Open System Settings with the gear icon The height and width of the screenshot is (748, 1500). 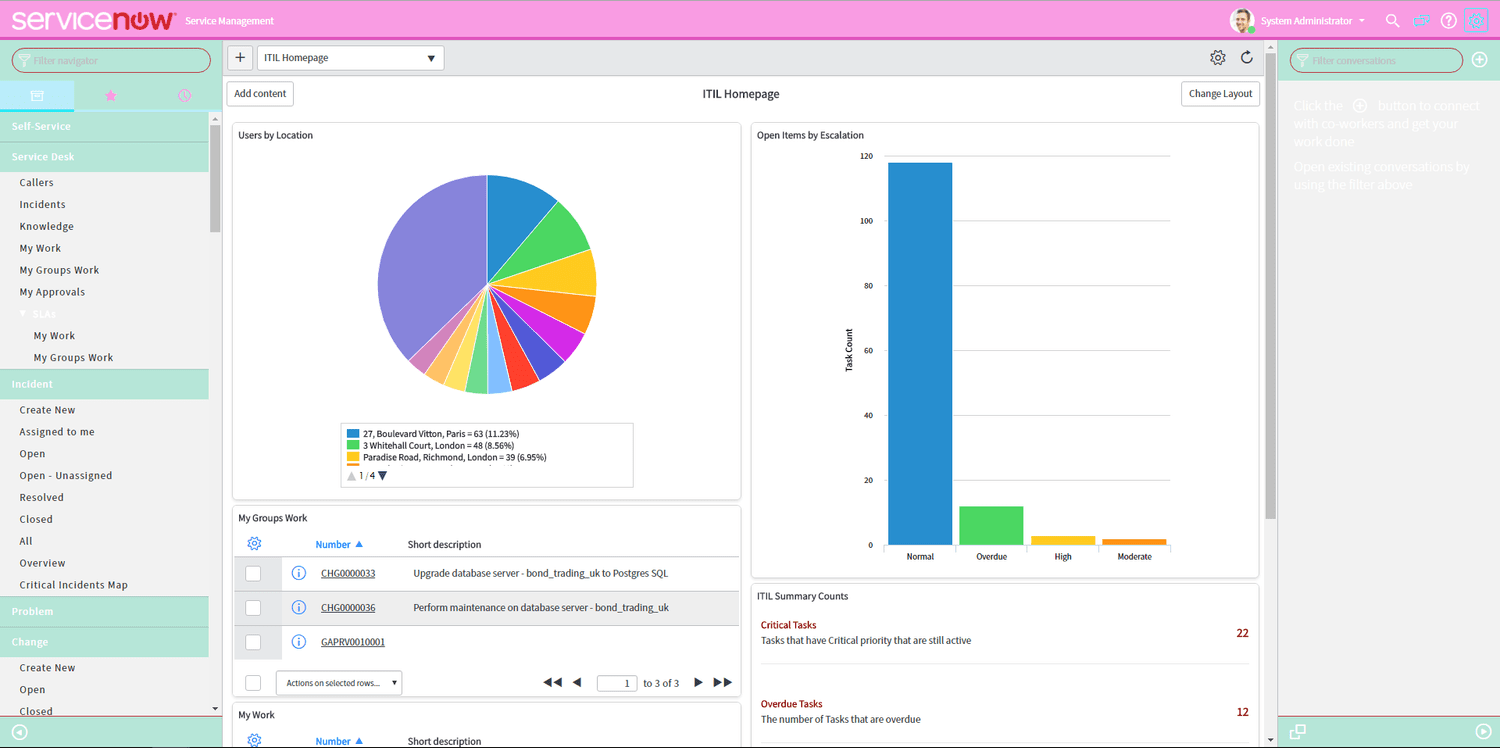tap(1475, 20)
